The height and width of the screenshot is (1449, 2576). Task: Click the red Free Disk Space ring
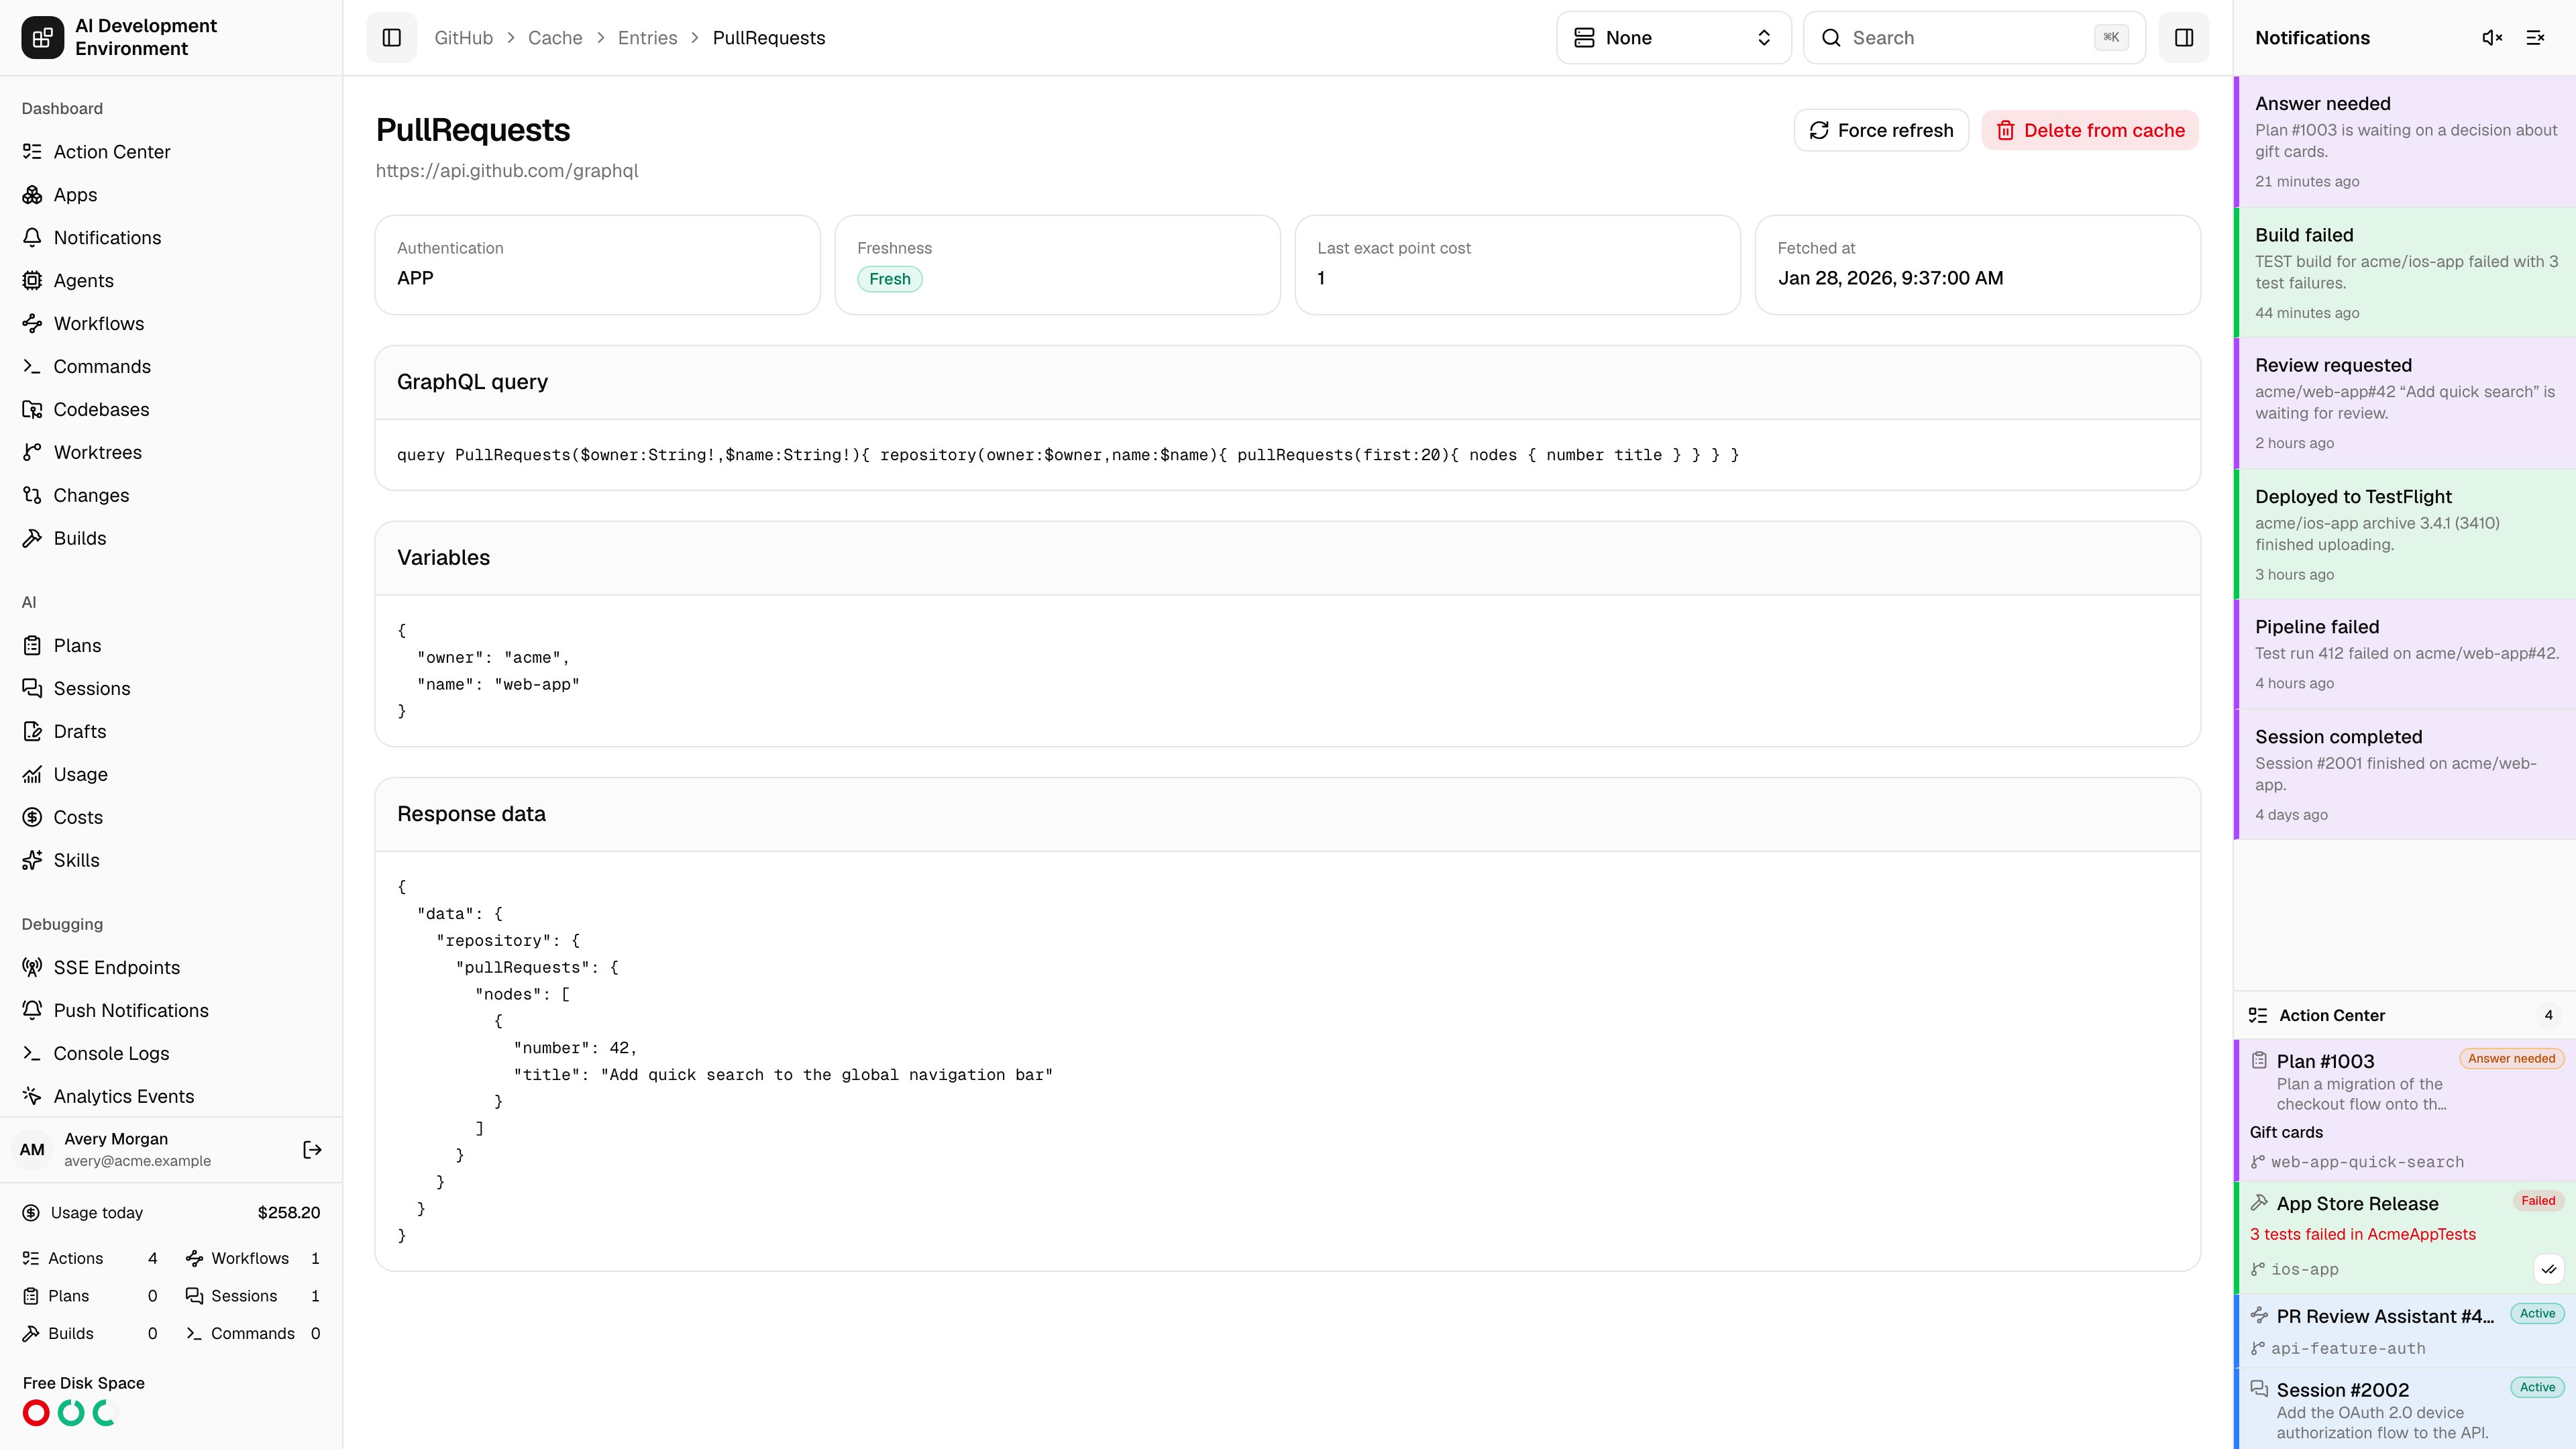point(36,1413)
